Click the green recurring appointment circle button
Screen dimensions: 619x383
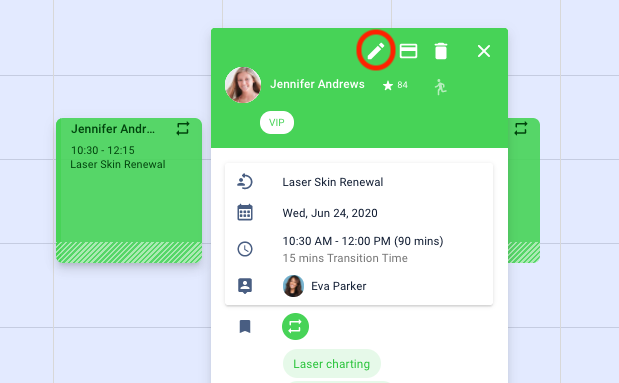pos(295,327)
